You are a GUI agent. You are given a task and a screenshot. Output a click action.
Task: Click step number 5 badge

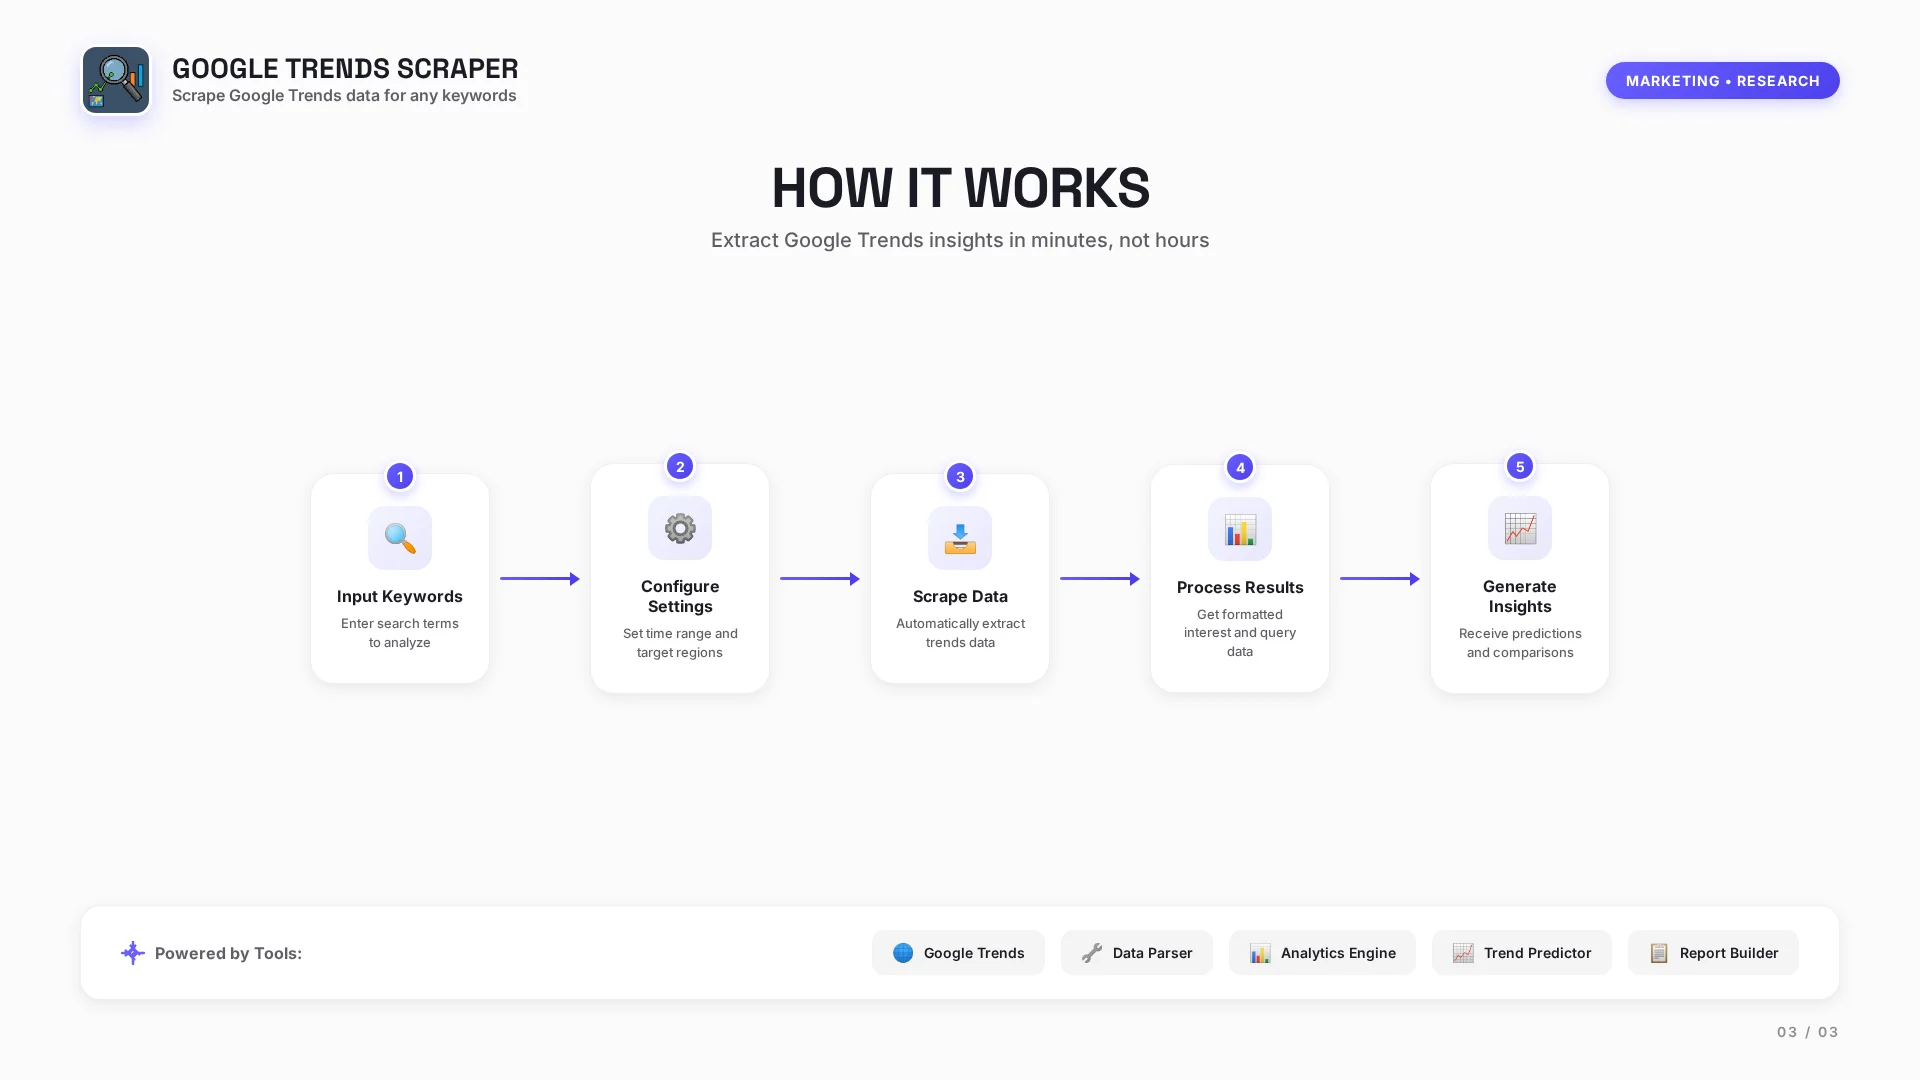click(x=1520, y=467)
